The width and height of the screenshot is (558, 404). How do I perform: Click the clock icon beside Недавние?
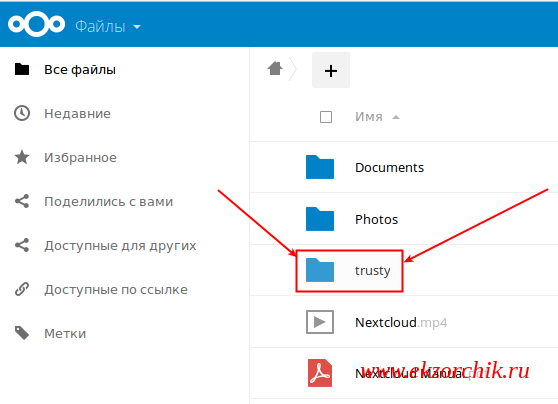22,113
